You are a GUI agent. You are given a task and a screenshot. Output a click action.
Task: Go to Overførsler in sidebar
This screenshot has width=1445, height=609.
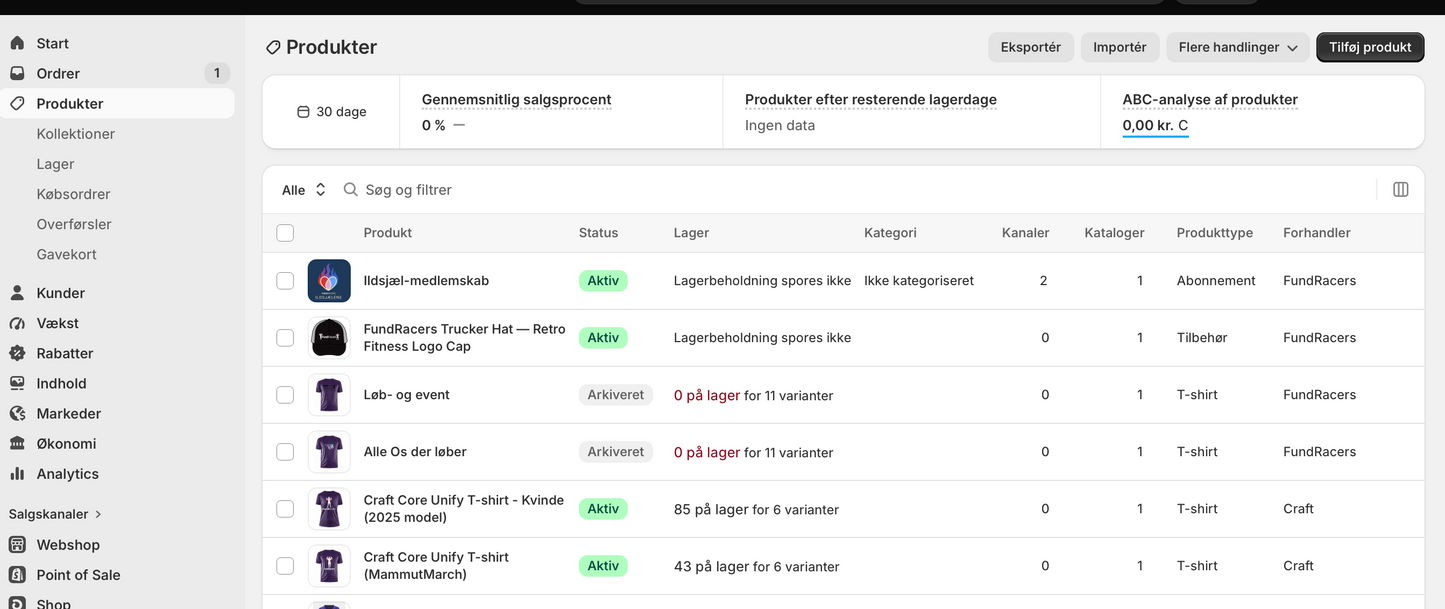(x=74, y=224)
